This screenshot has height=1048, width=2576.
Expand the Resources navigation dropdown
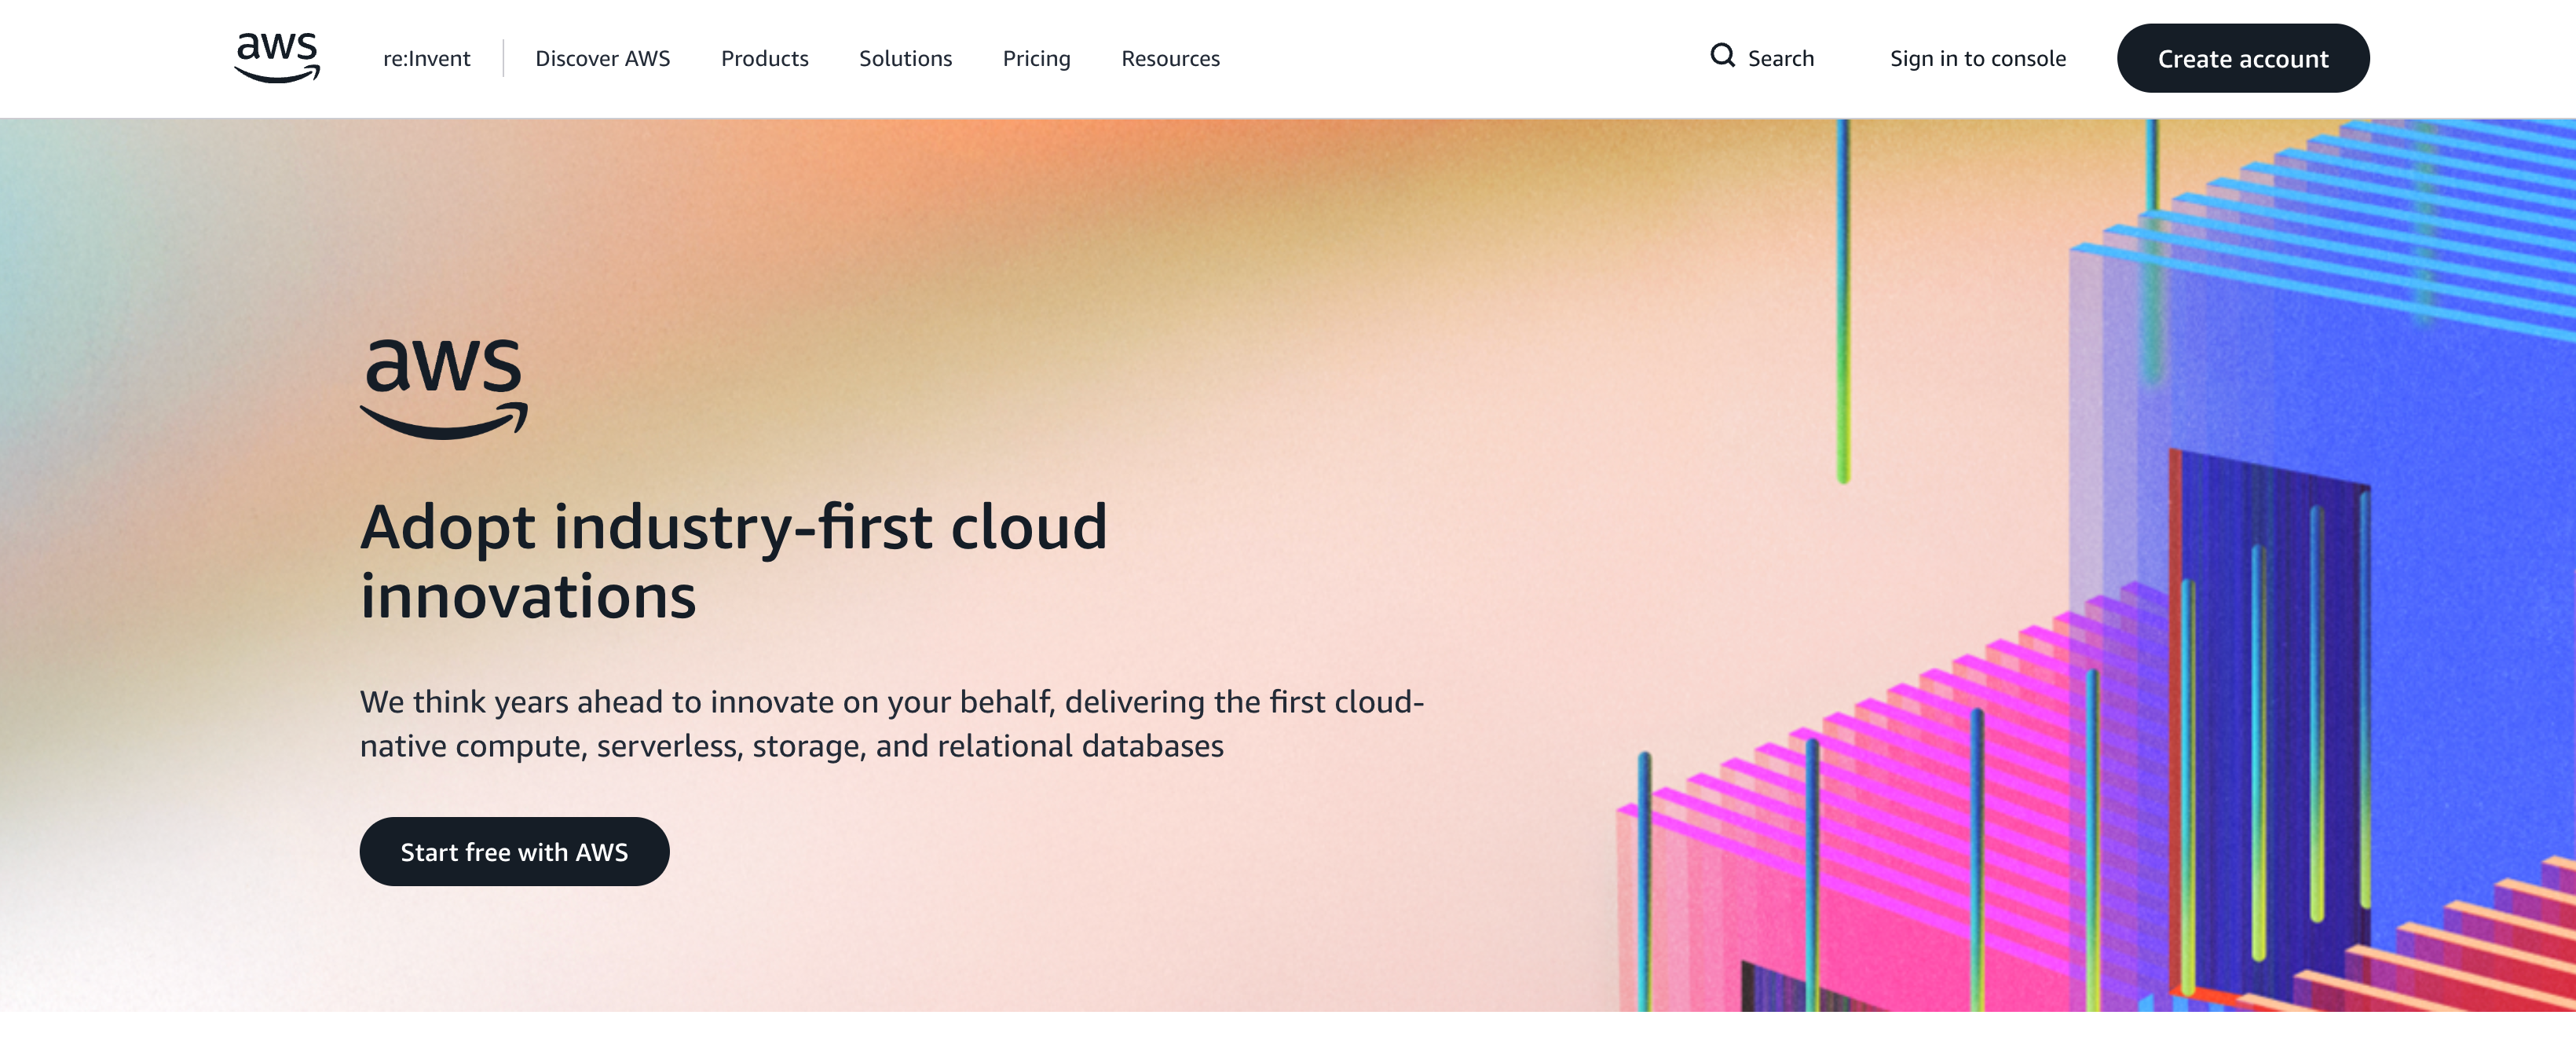[1171, 58]
